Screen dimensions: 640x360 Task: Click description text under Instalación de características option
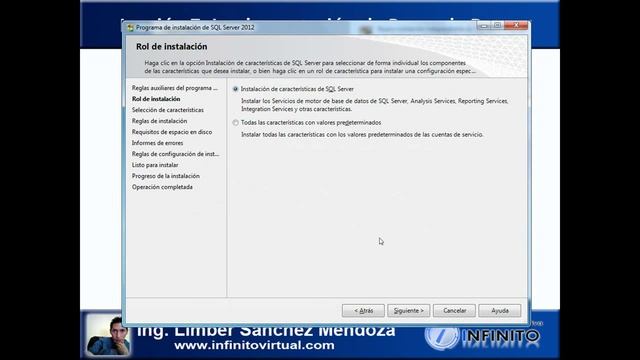pyautogui.click(x=374, y=105)
